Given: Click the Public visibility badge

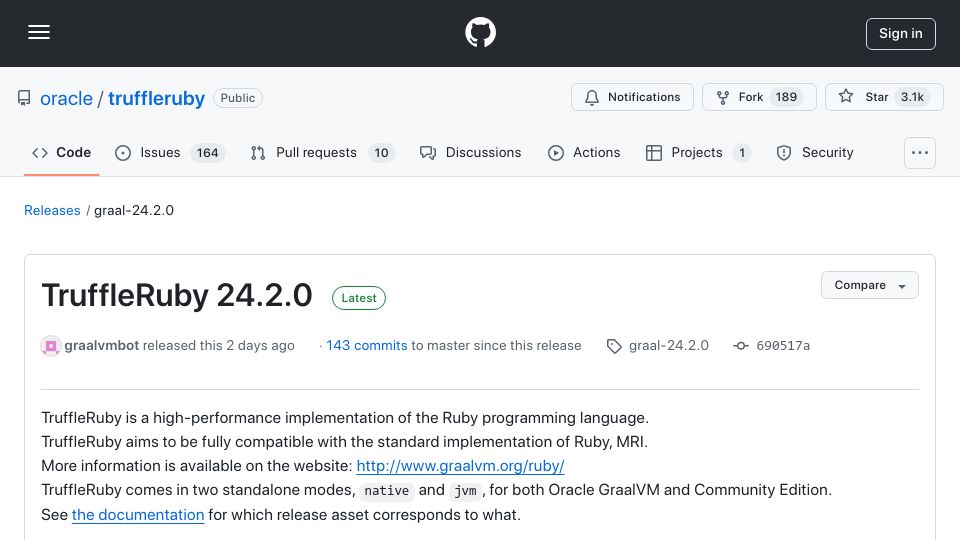Looking at the screenshot, I should [238, 98].
